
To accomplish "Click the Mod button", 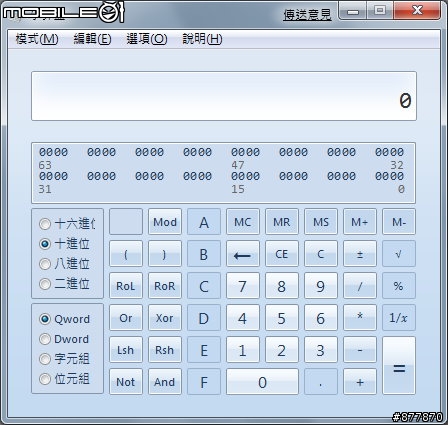I will tap(165, 222).
